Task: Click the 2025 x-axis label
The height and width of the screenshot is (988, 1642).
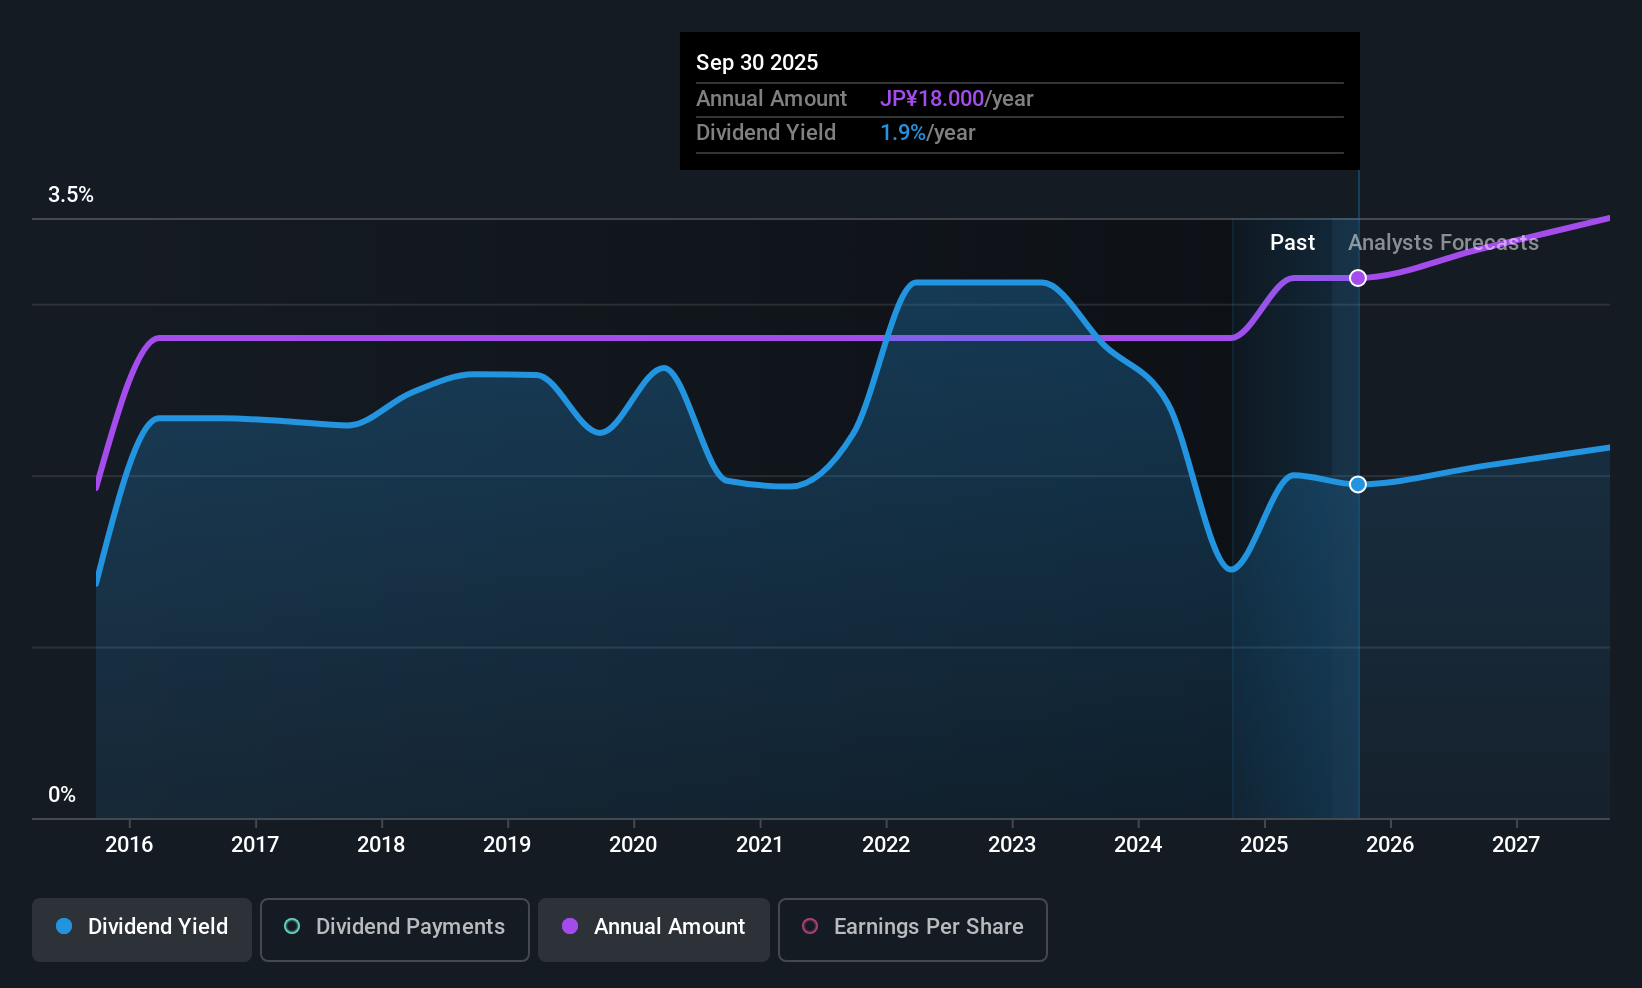Action: [x=1264, y=845]
